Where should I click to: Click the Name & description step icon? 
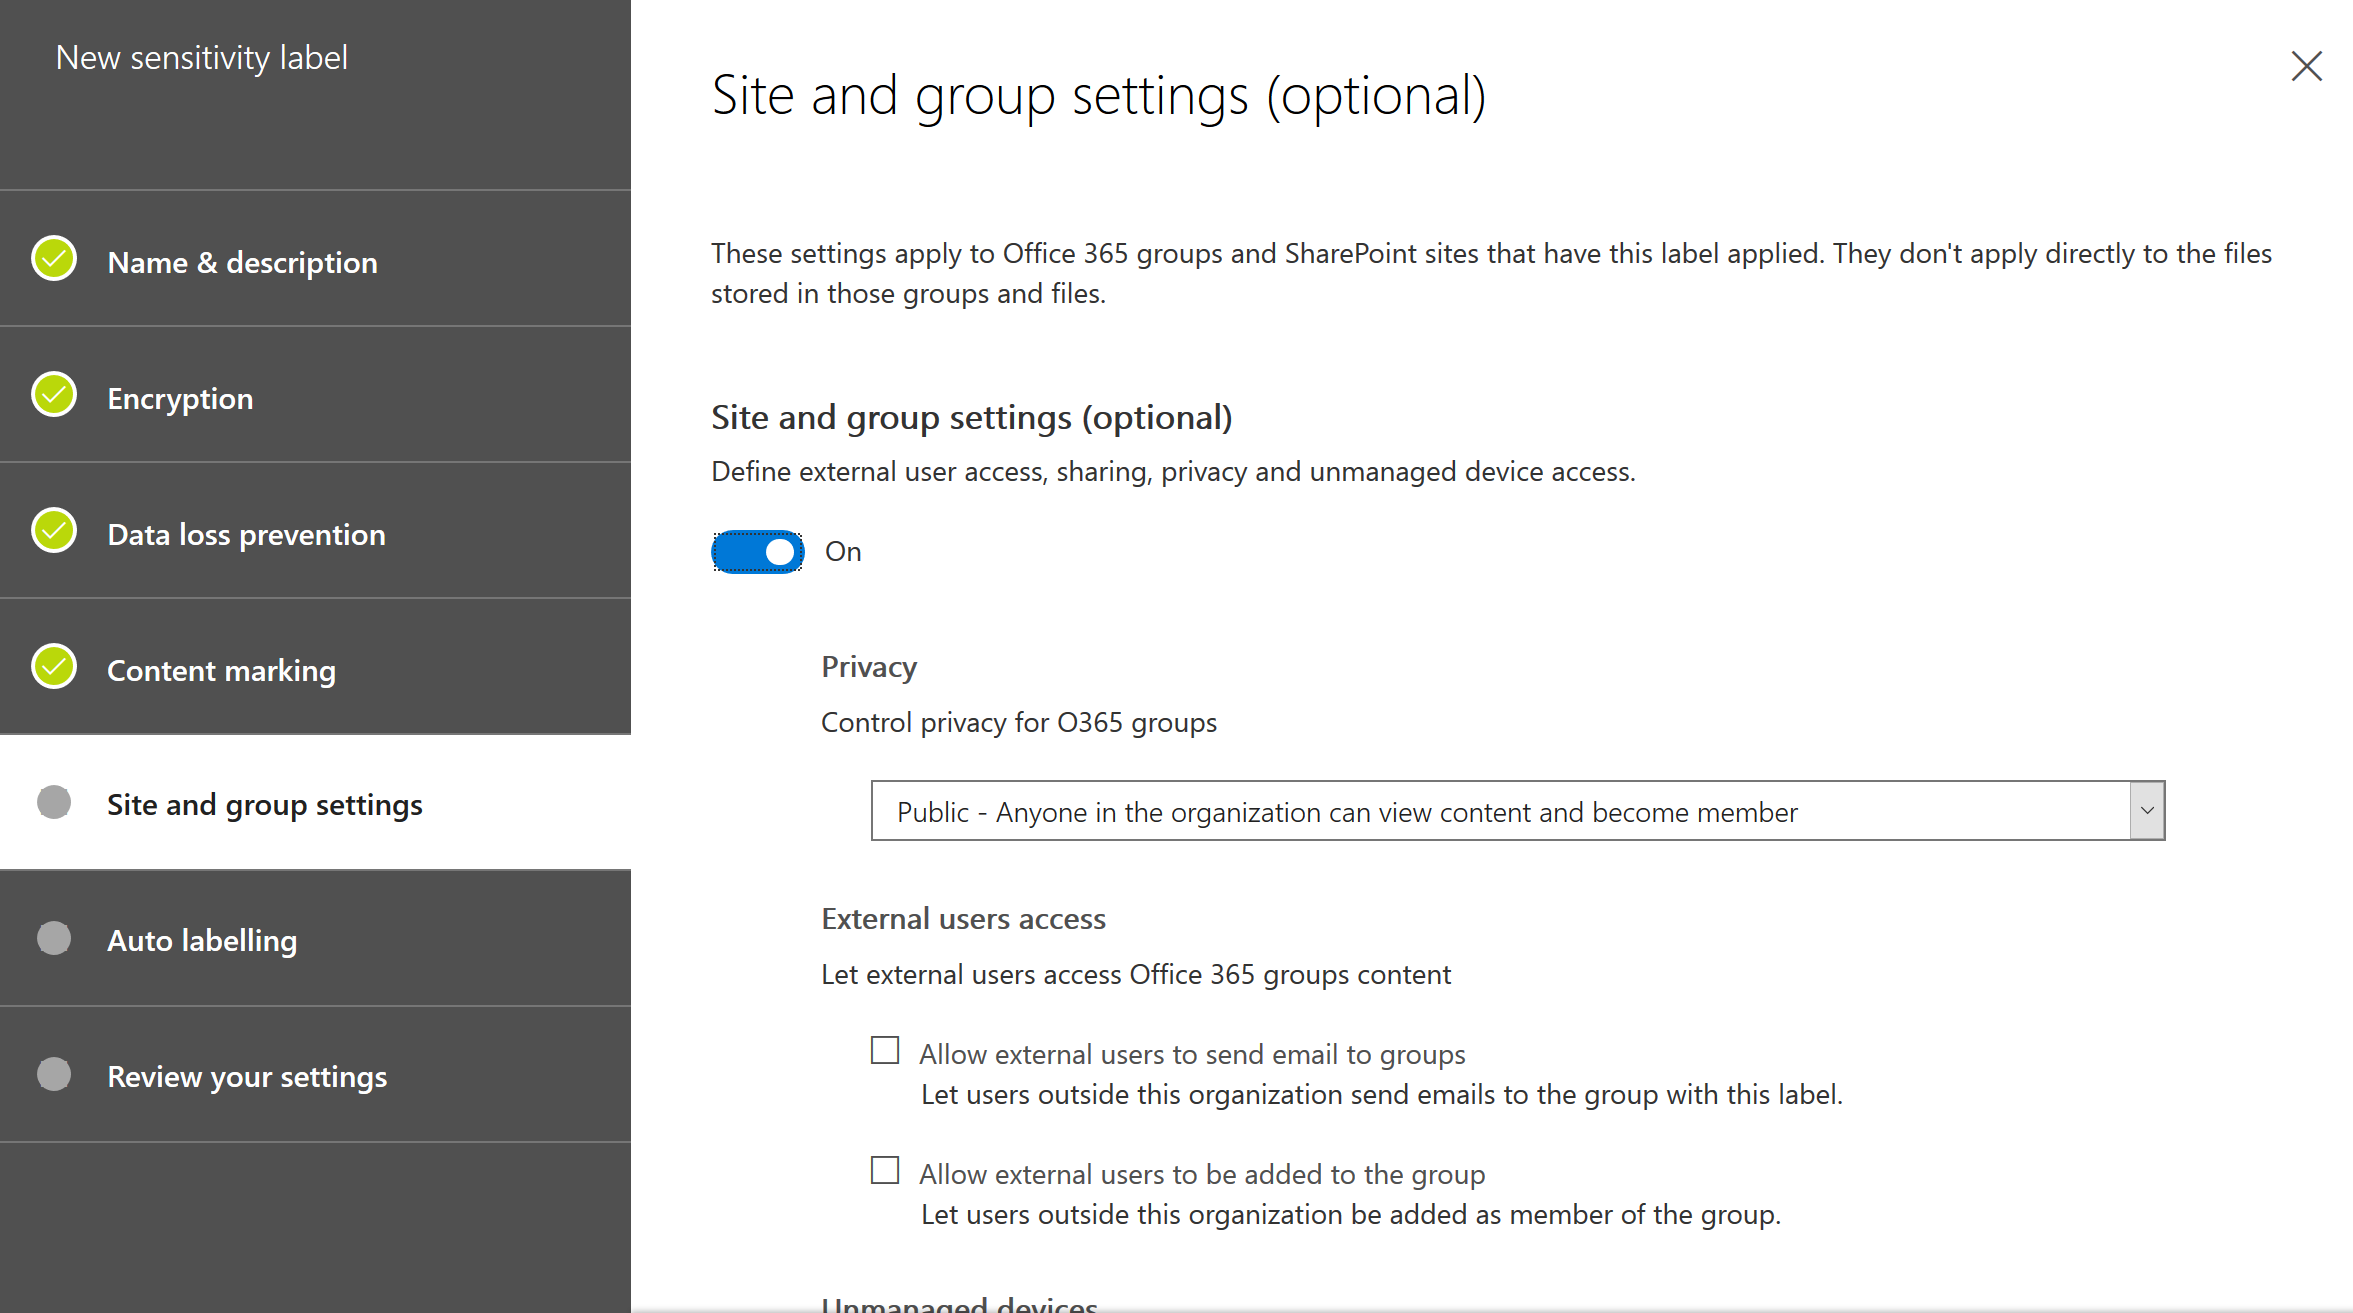coord(57,262)
